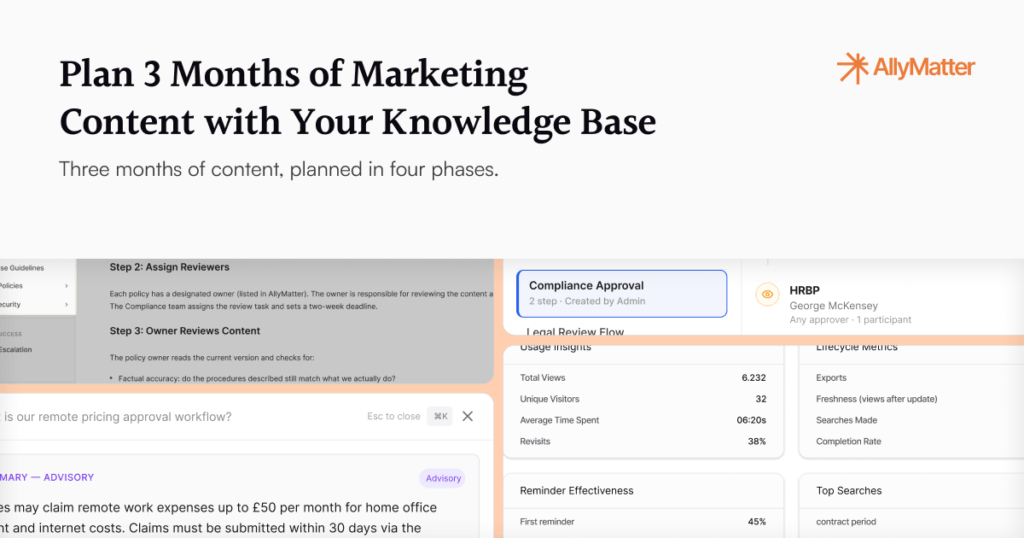Click the Average Time Spent label
This screenshot has width=1024, height=538.
coord(559,420)
